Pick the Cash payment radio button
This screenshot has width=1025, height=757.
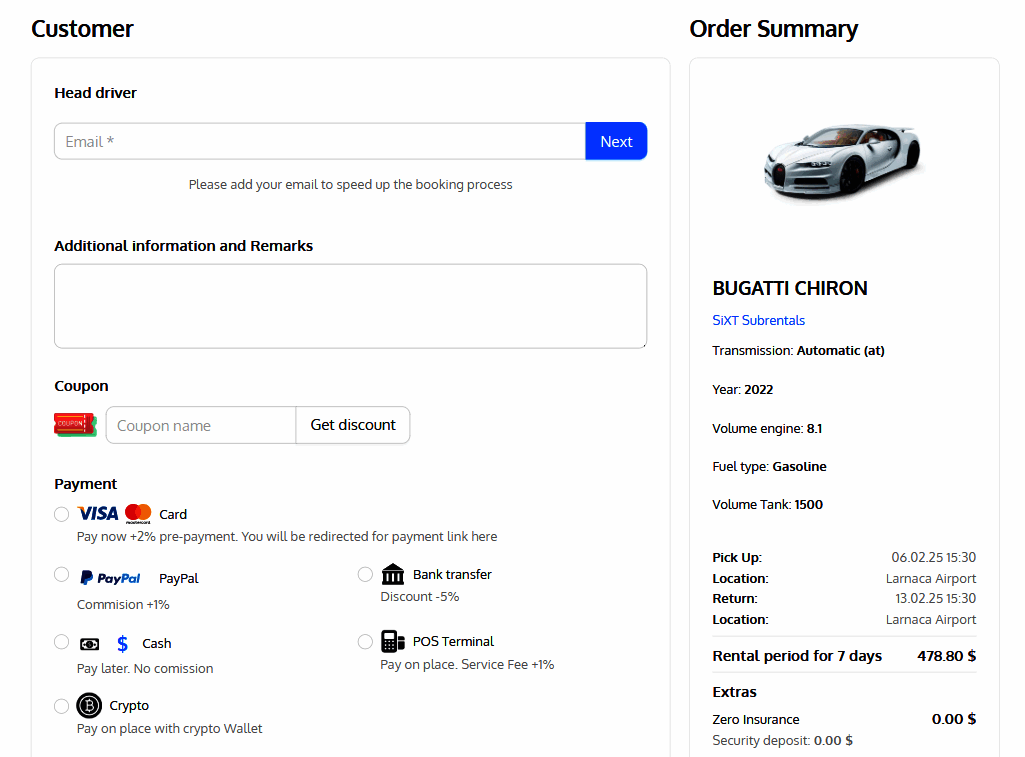tap(62, 642)
